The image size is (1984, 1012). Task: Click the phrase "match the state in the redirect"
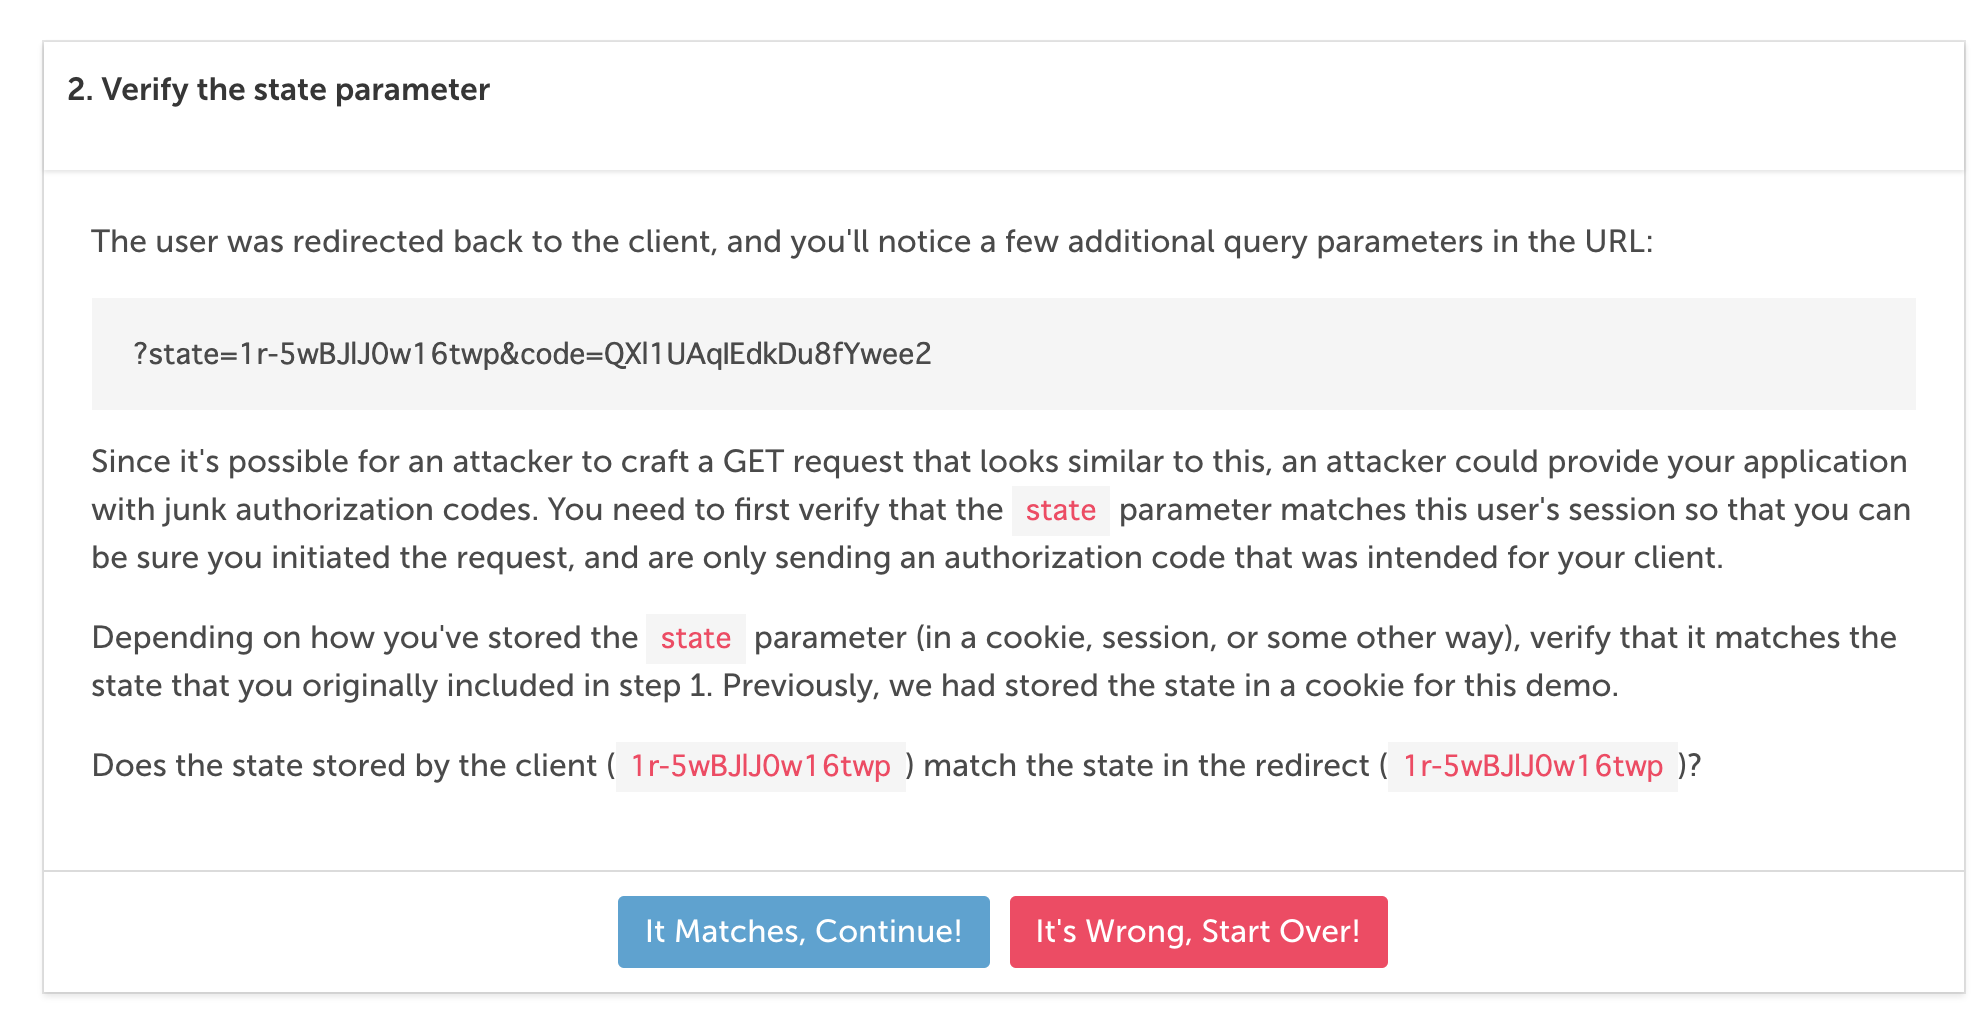(x=1146, y=766)
